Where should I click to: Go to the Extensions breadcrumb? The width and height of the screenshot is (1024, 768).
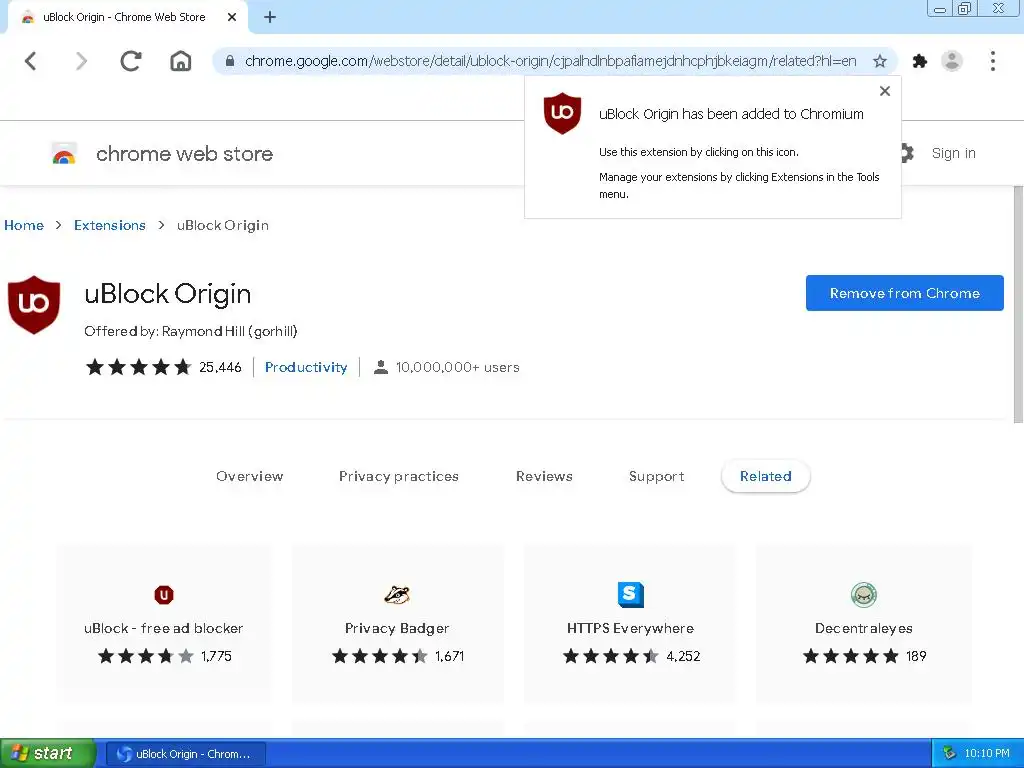pyautogui.click(x=110, y=225)
